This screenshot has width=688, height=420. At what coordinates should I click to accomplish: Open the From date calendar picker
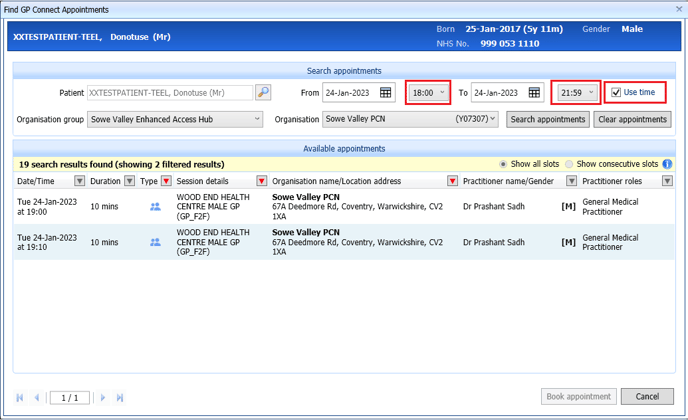(x=386, y=93)
